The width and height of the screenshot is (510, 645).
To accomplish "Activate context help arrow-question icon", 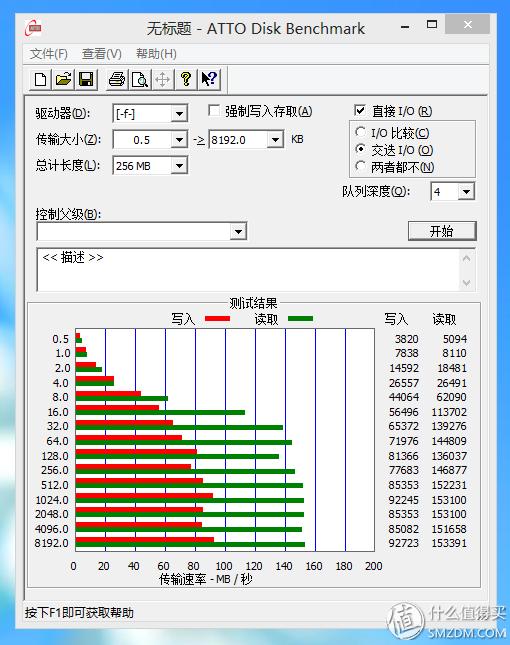I will (209, 79).
